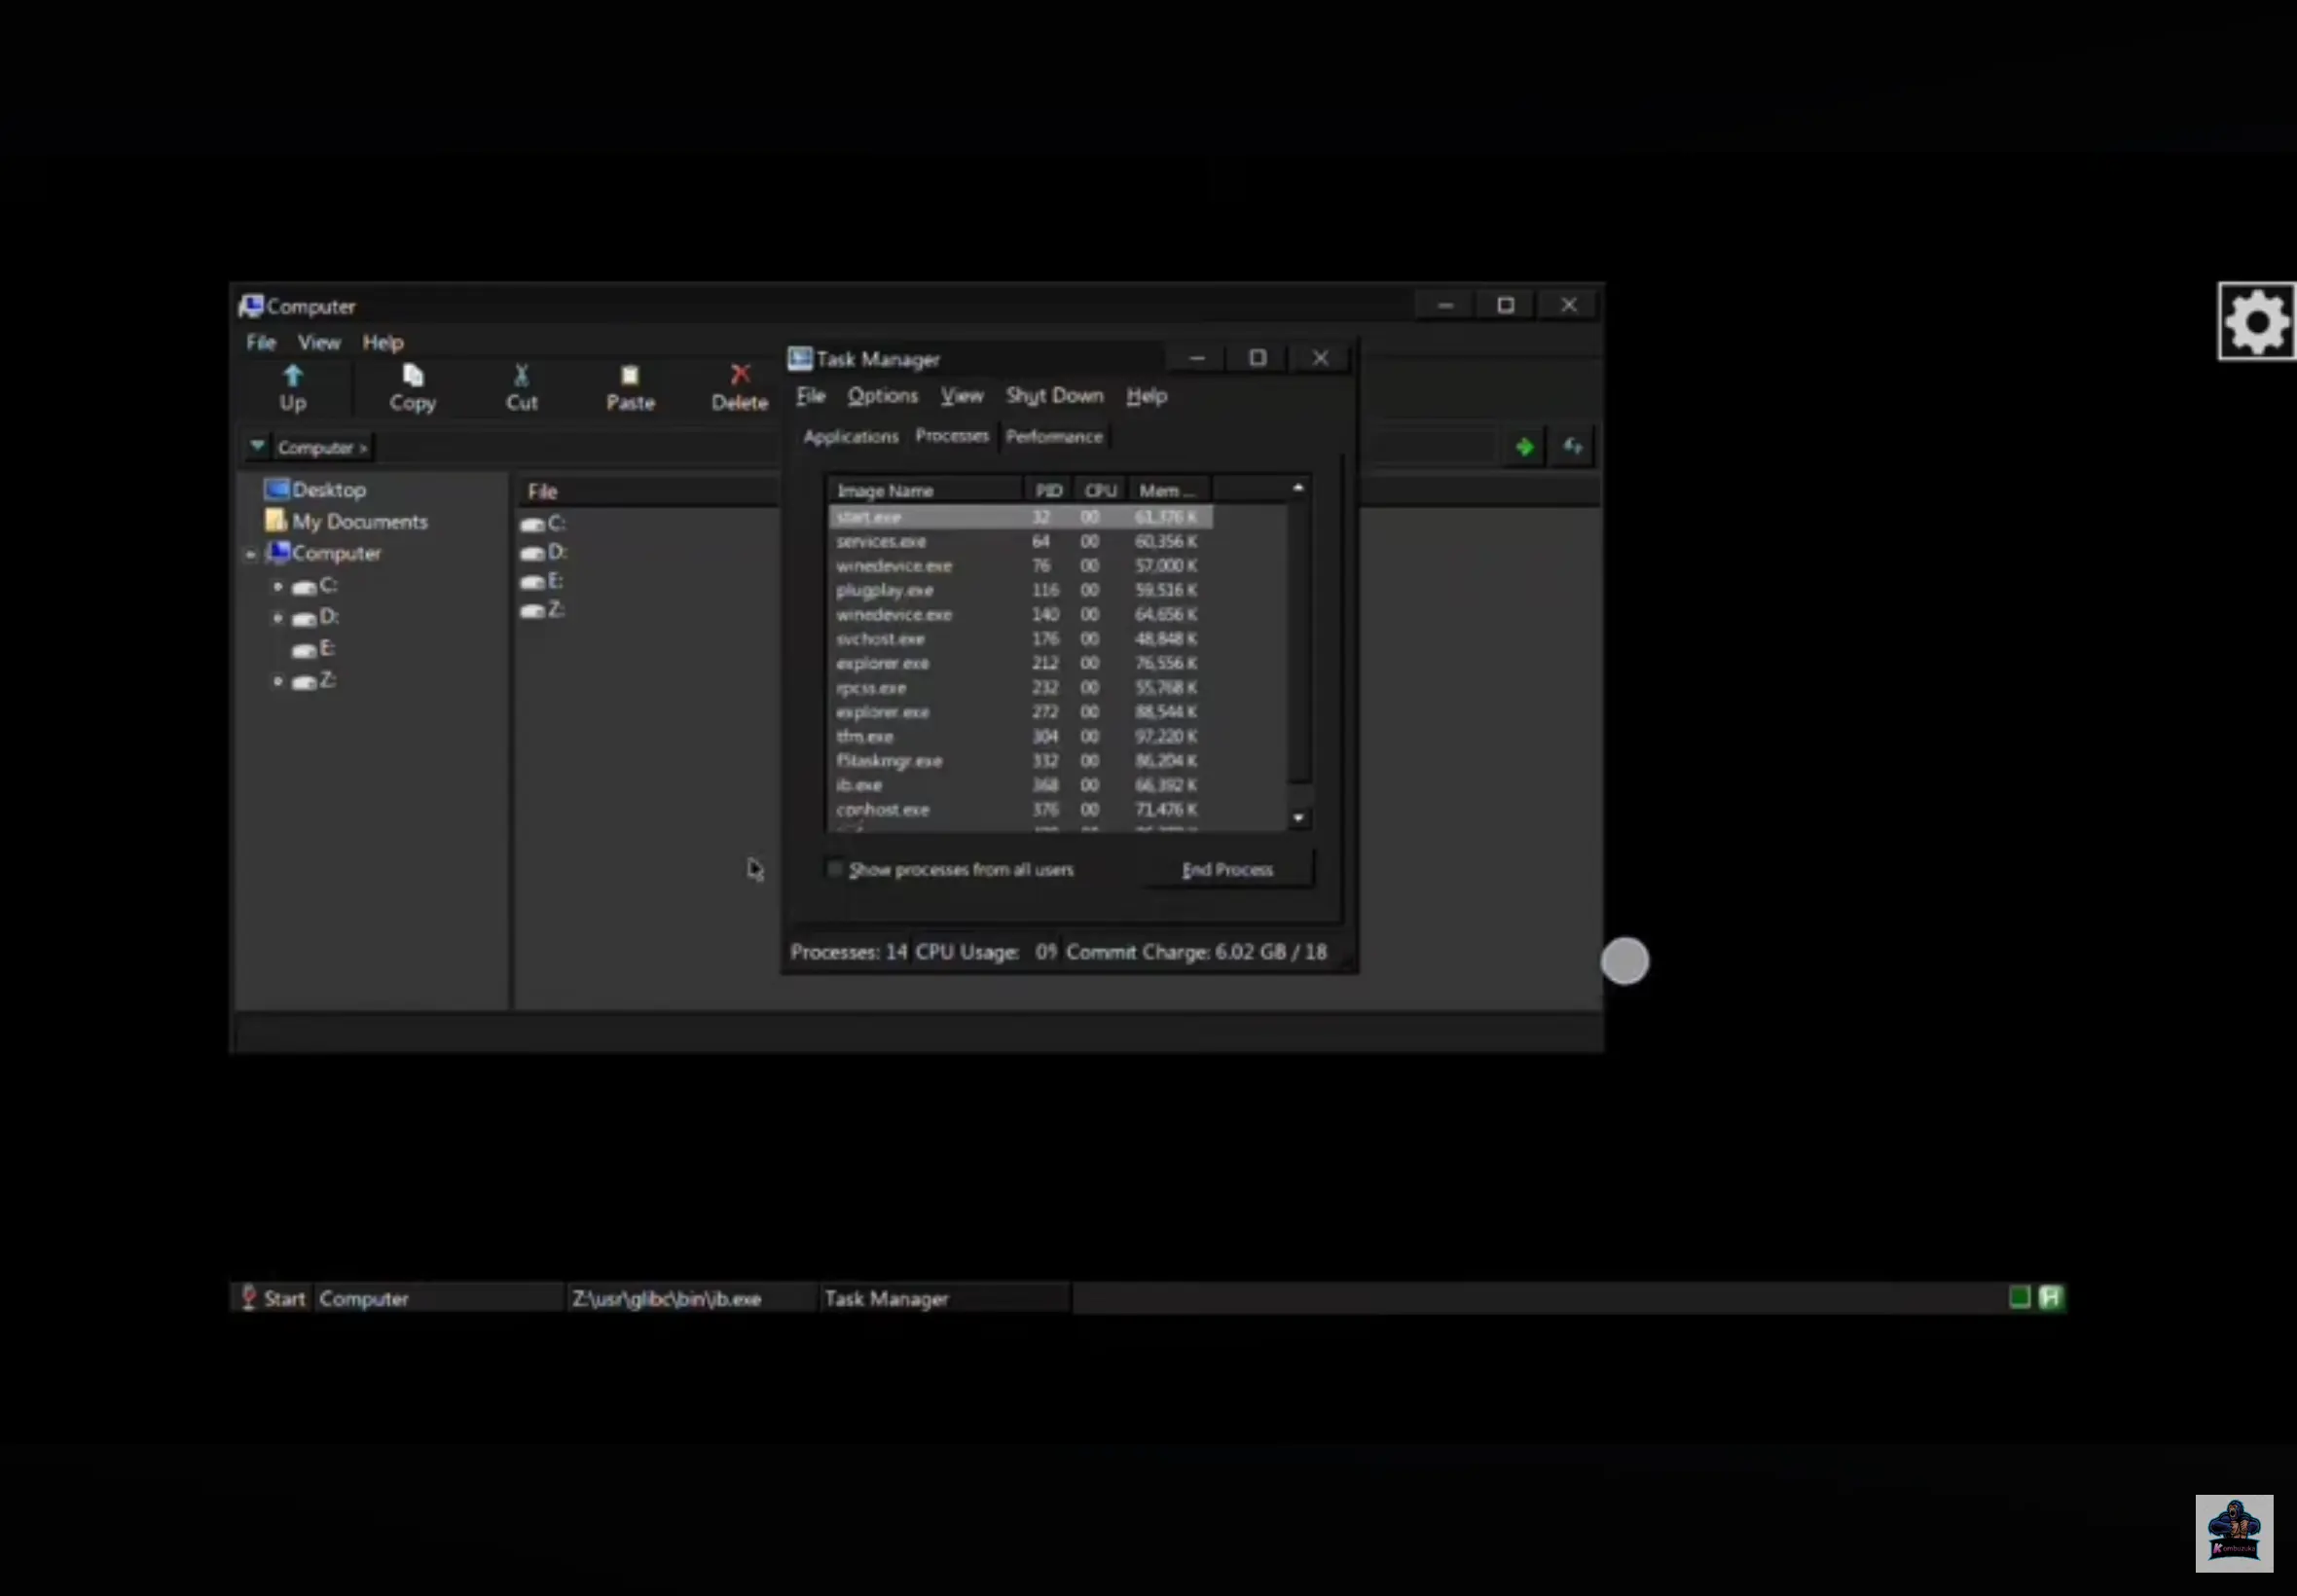
Task: Select the svchost.exe process row
Action: pyautogui.click(x=1021, y=639)
